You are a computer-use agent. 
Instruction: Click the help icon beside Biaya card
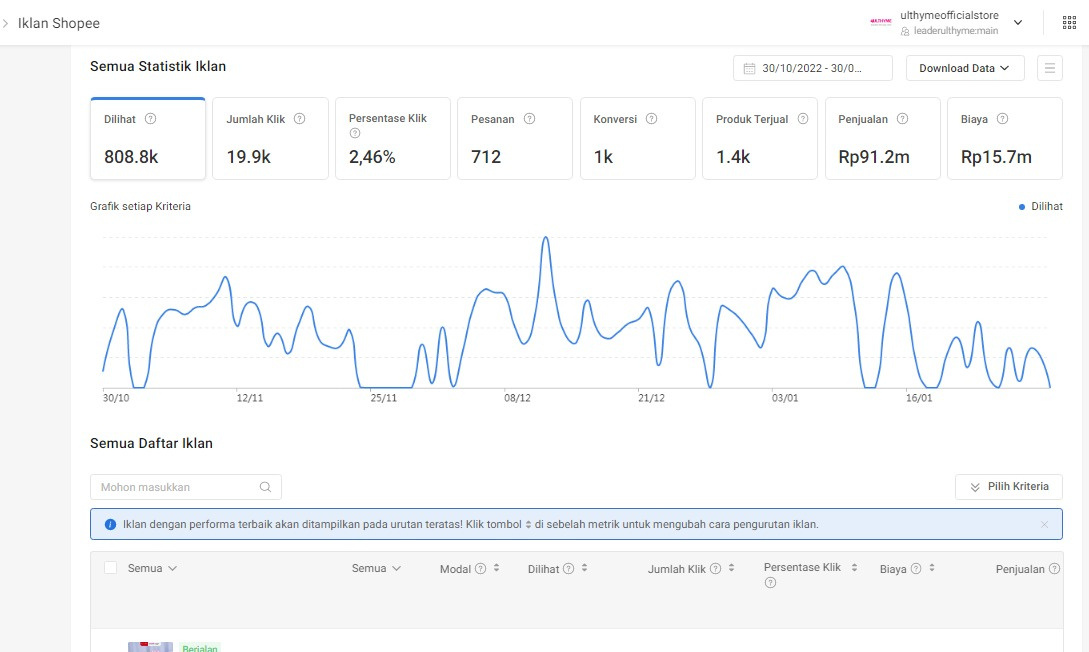[x=1002, y=119]
